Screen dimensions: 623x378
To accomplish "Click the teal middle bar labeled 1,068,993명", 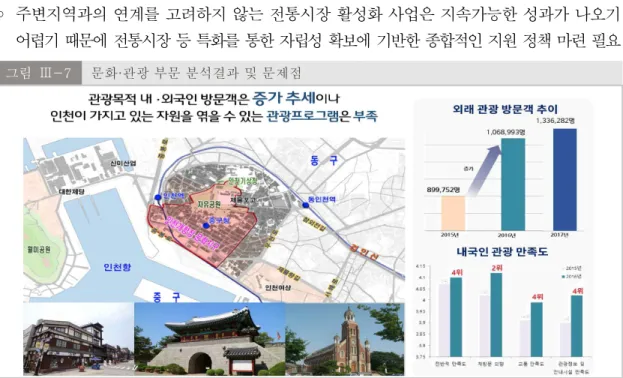I will [513, 184].
